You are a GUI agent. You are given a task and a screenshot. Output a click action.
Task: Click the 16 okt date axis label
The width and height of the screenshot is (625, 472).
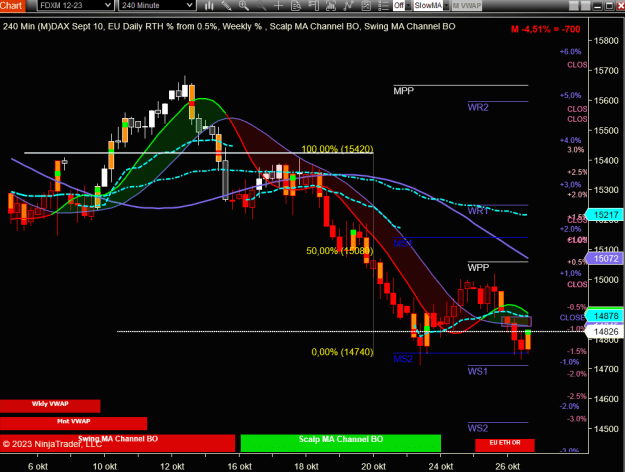coord(240,466)
